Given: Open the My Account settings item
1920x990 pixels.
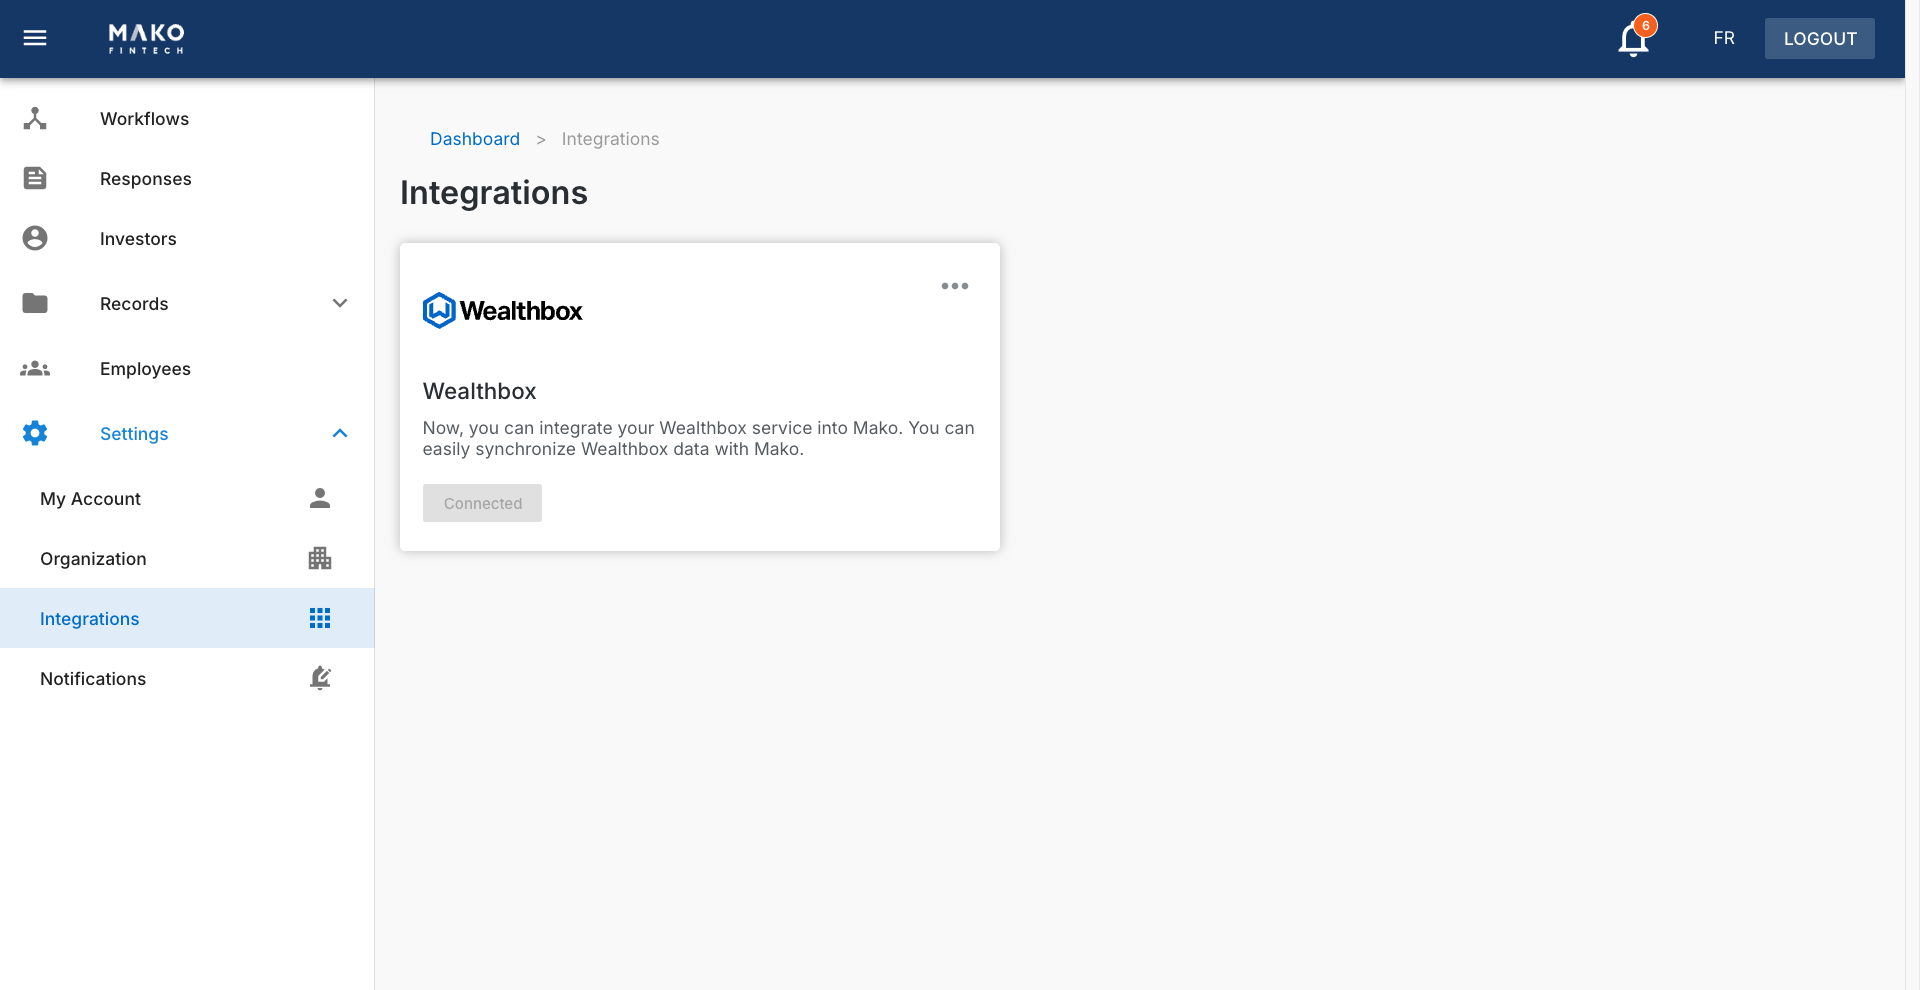Looking at the screenshot, I should coord(90,498).
